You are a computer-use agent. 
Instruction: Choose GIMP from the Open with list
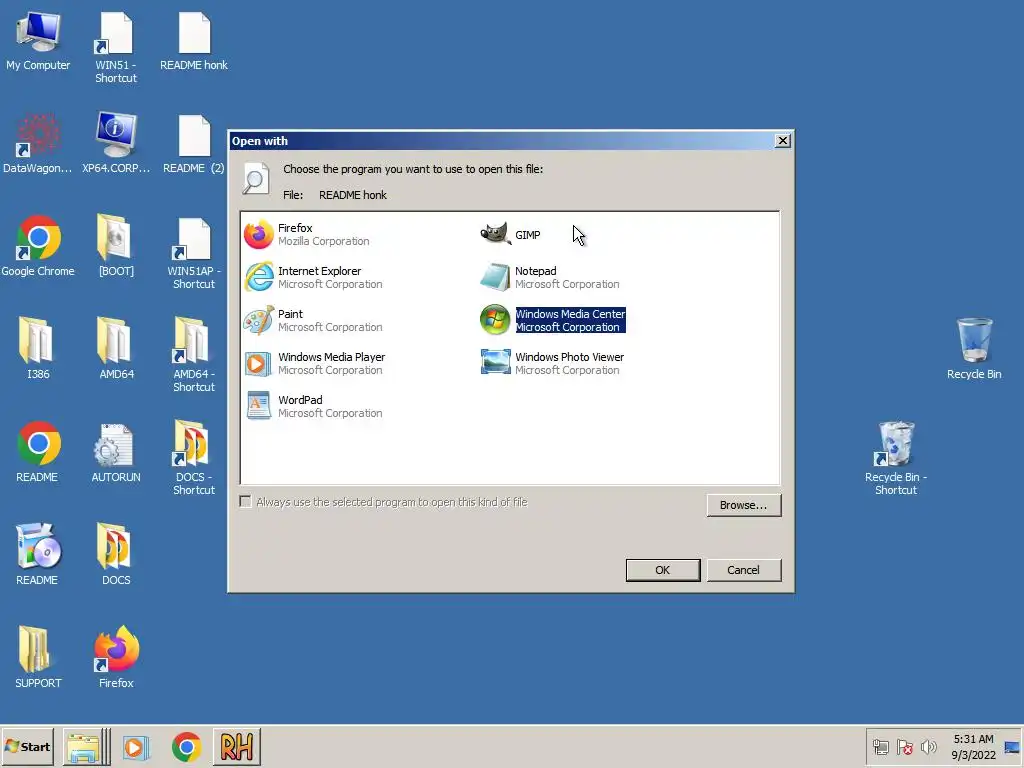point(511,234)
